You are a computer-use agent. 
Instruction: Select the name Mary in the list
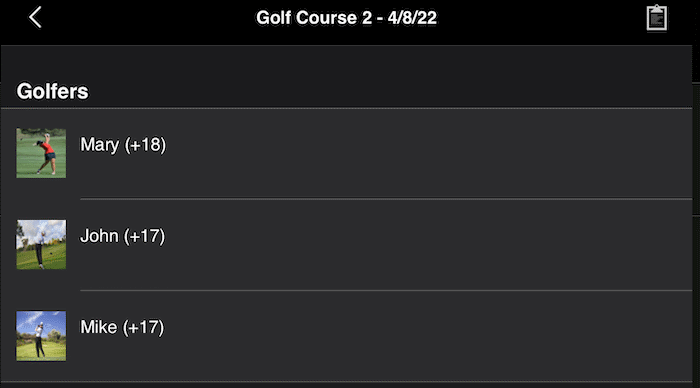pos(100,145)
